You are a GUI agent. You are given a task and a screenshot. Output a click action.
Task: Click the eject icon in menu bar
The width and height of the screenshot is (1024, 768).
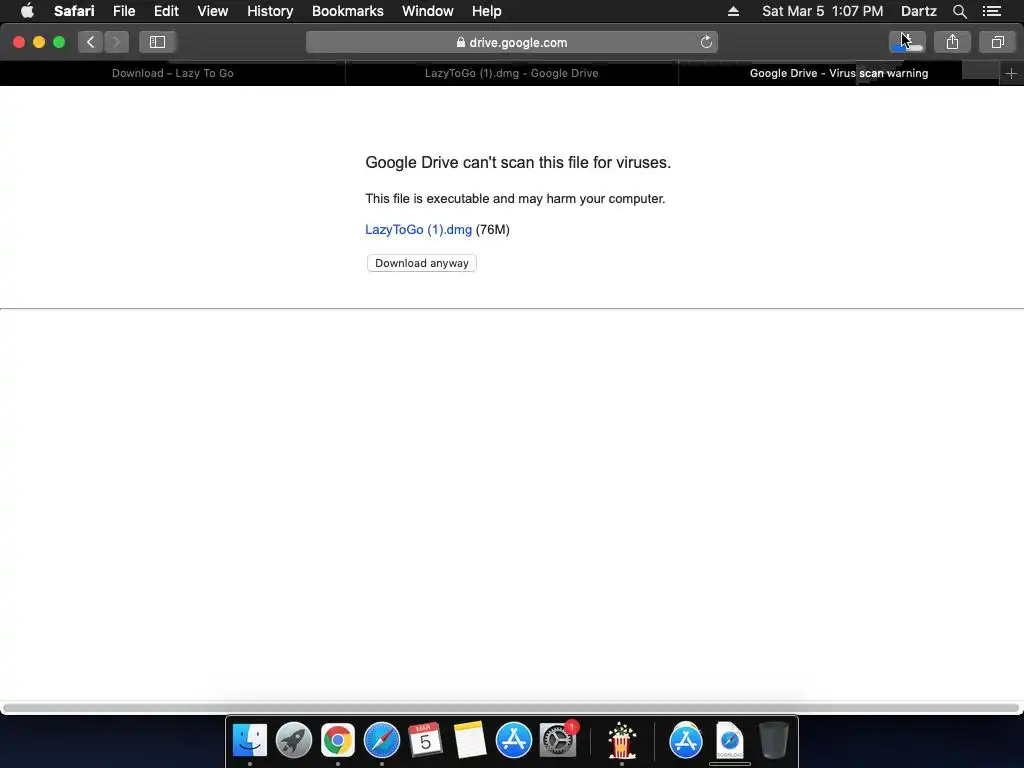pyautogui.click(x=733, y=11)
